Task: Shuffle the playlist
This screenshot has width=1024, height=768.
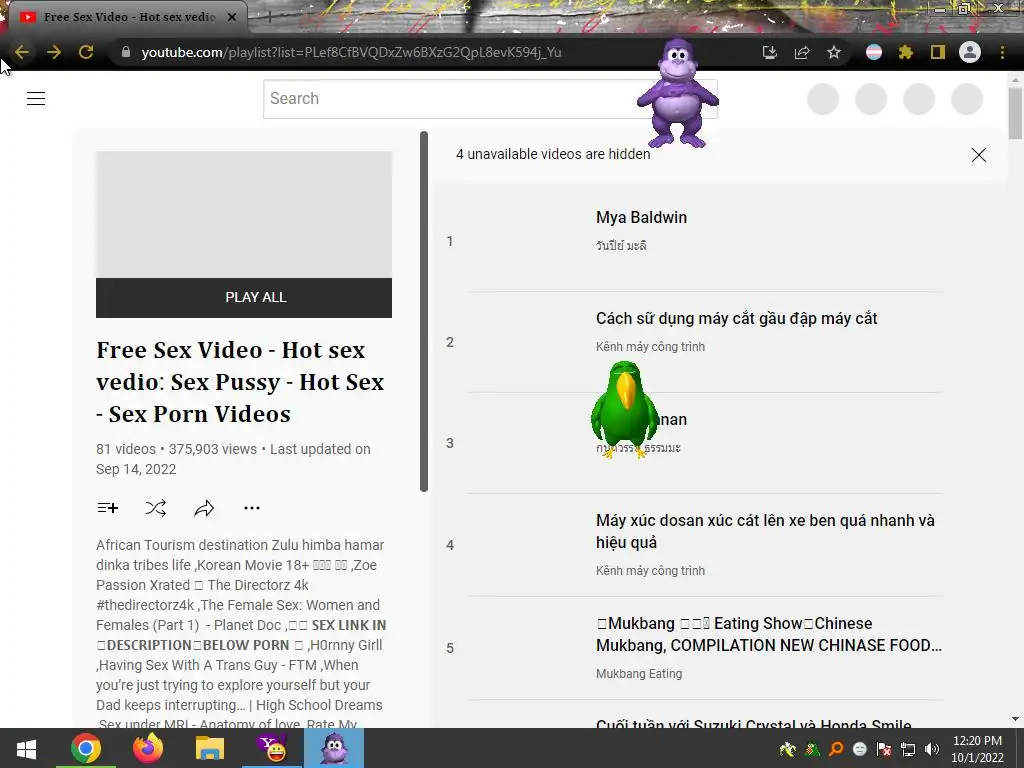Action: [x=155, y=508]
